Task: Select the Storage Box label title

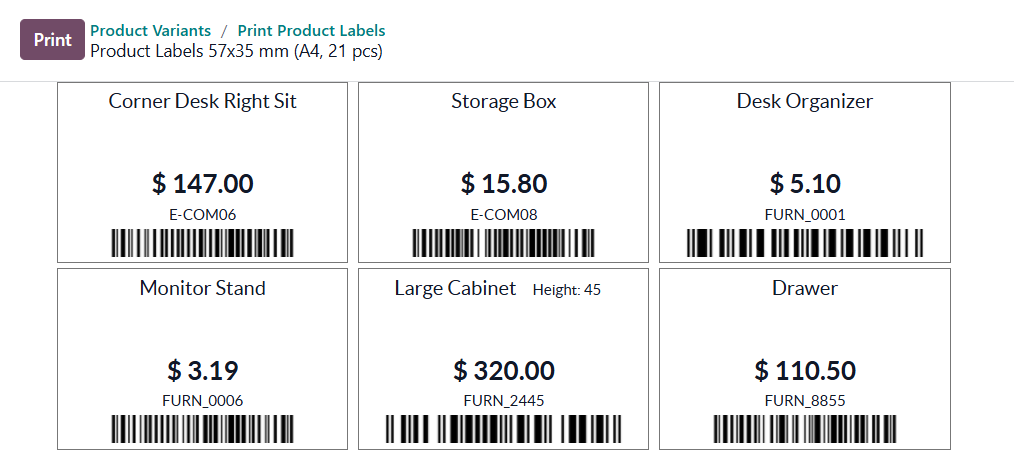Action: pyautogui.click(x=504, y=101)
